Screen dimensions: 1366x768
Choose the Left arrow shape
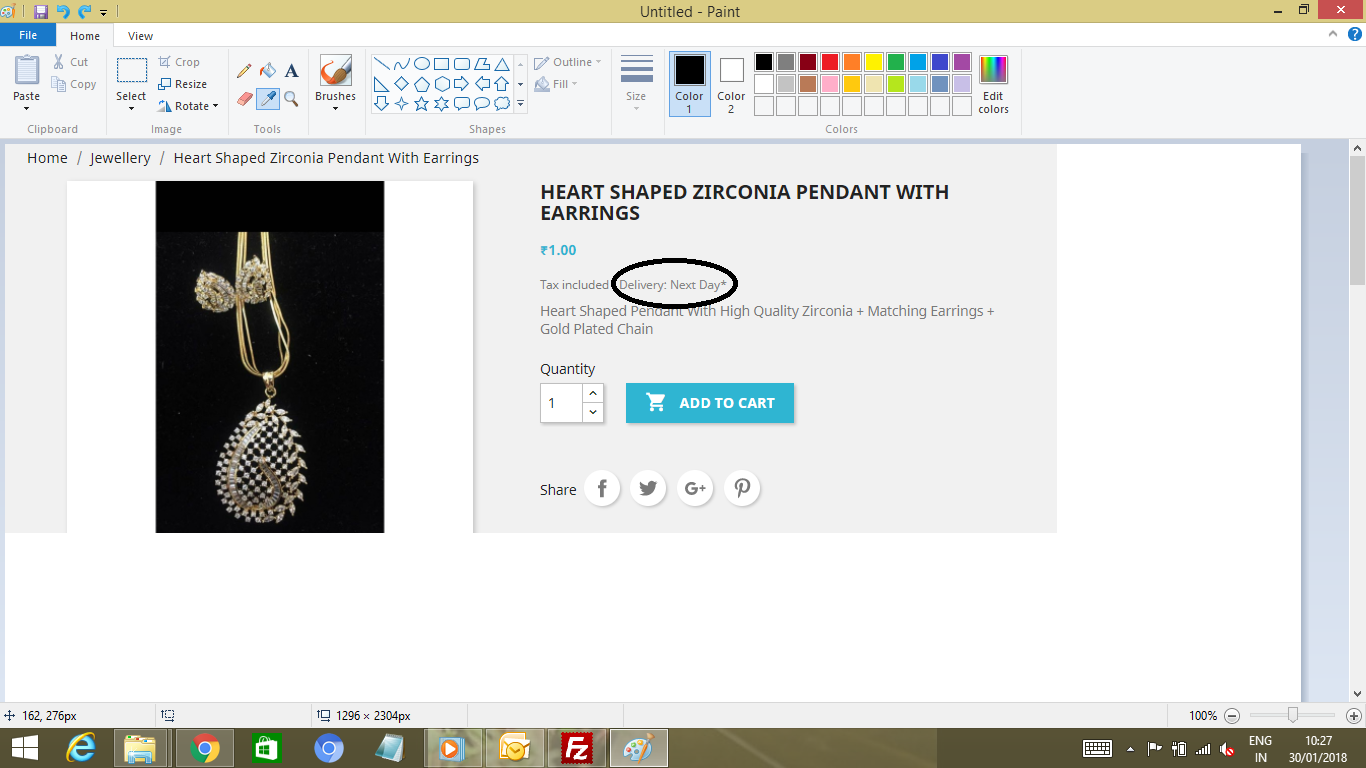[481, 84]
